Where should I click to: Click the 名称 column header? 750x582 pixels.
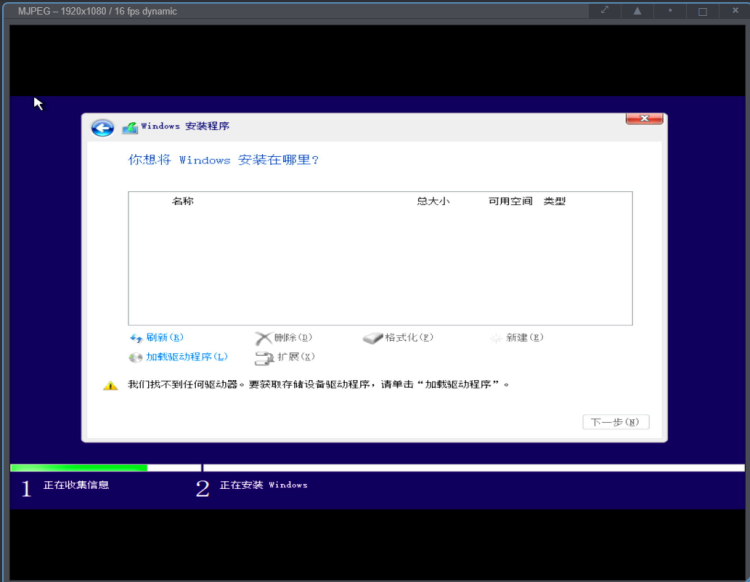click(182, 201)
